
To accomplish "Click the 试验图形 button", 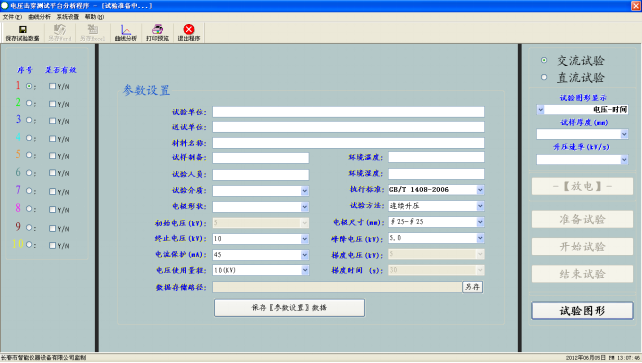I will click(x=582, y=311).
